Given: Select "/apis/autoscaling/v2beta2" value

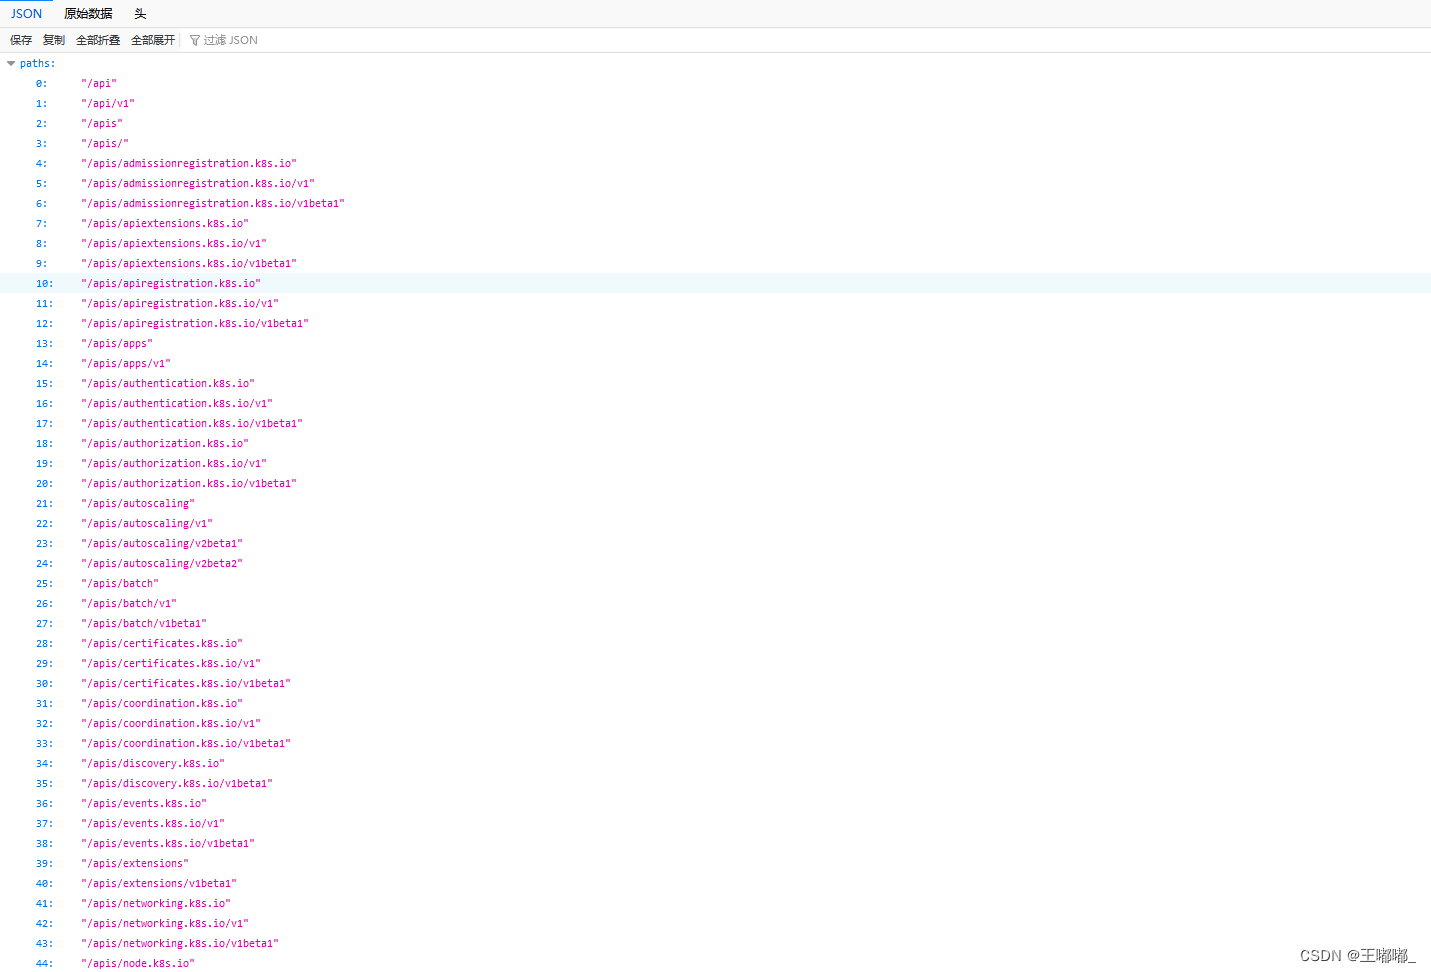Looking at the screenshot, I should (162, 563).
